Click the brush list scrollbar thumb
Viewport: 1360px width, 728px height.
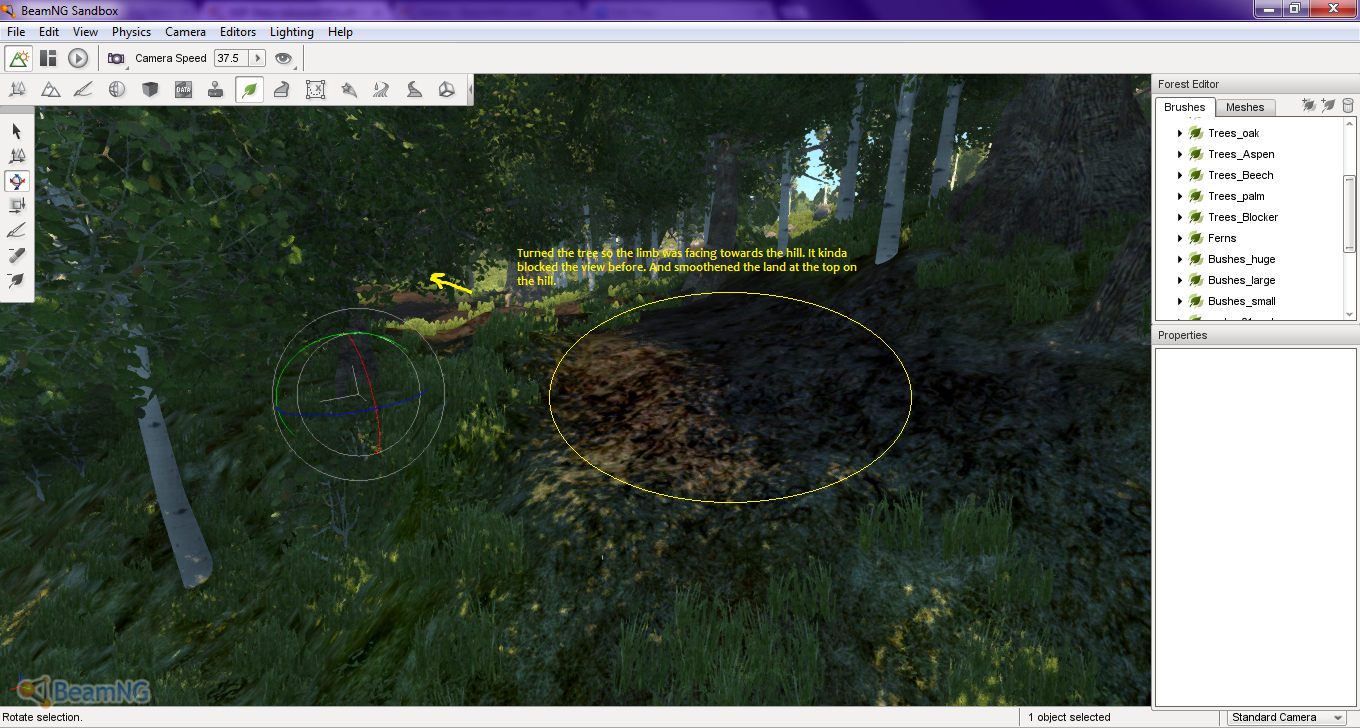[x=1350, y=212]
